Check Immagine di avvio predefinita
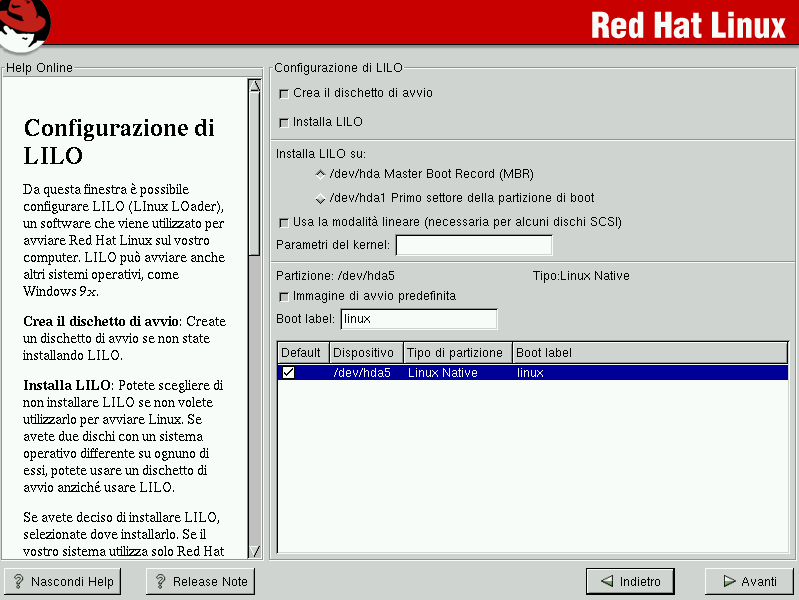This screenshot has height=600, width=799. [284, 296]
